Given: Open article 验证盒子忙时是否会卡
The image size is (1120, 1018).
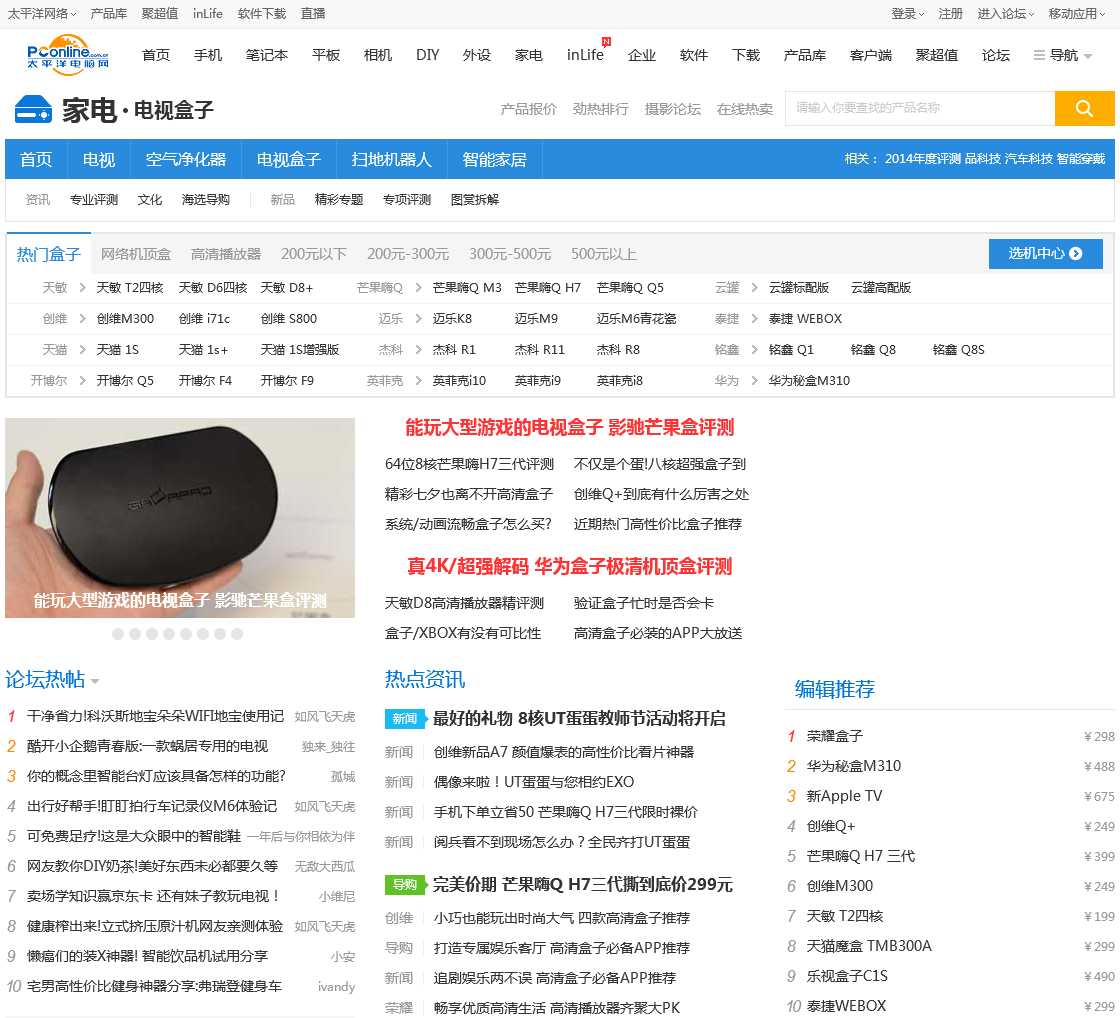Looking at the screenshot, I should (644, 603).
